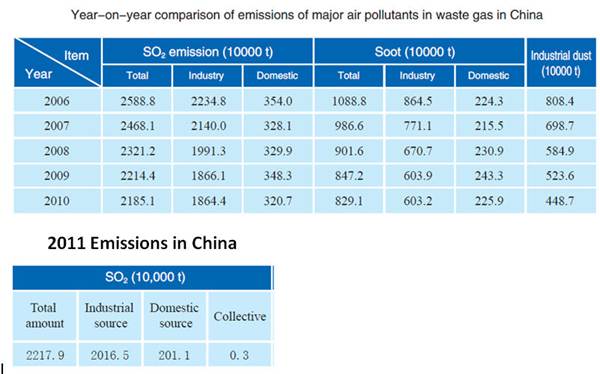600x374 pixels.
Task: Select the 0.3 collective value cell
Action: click(x=240, y=355)
